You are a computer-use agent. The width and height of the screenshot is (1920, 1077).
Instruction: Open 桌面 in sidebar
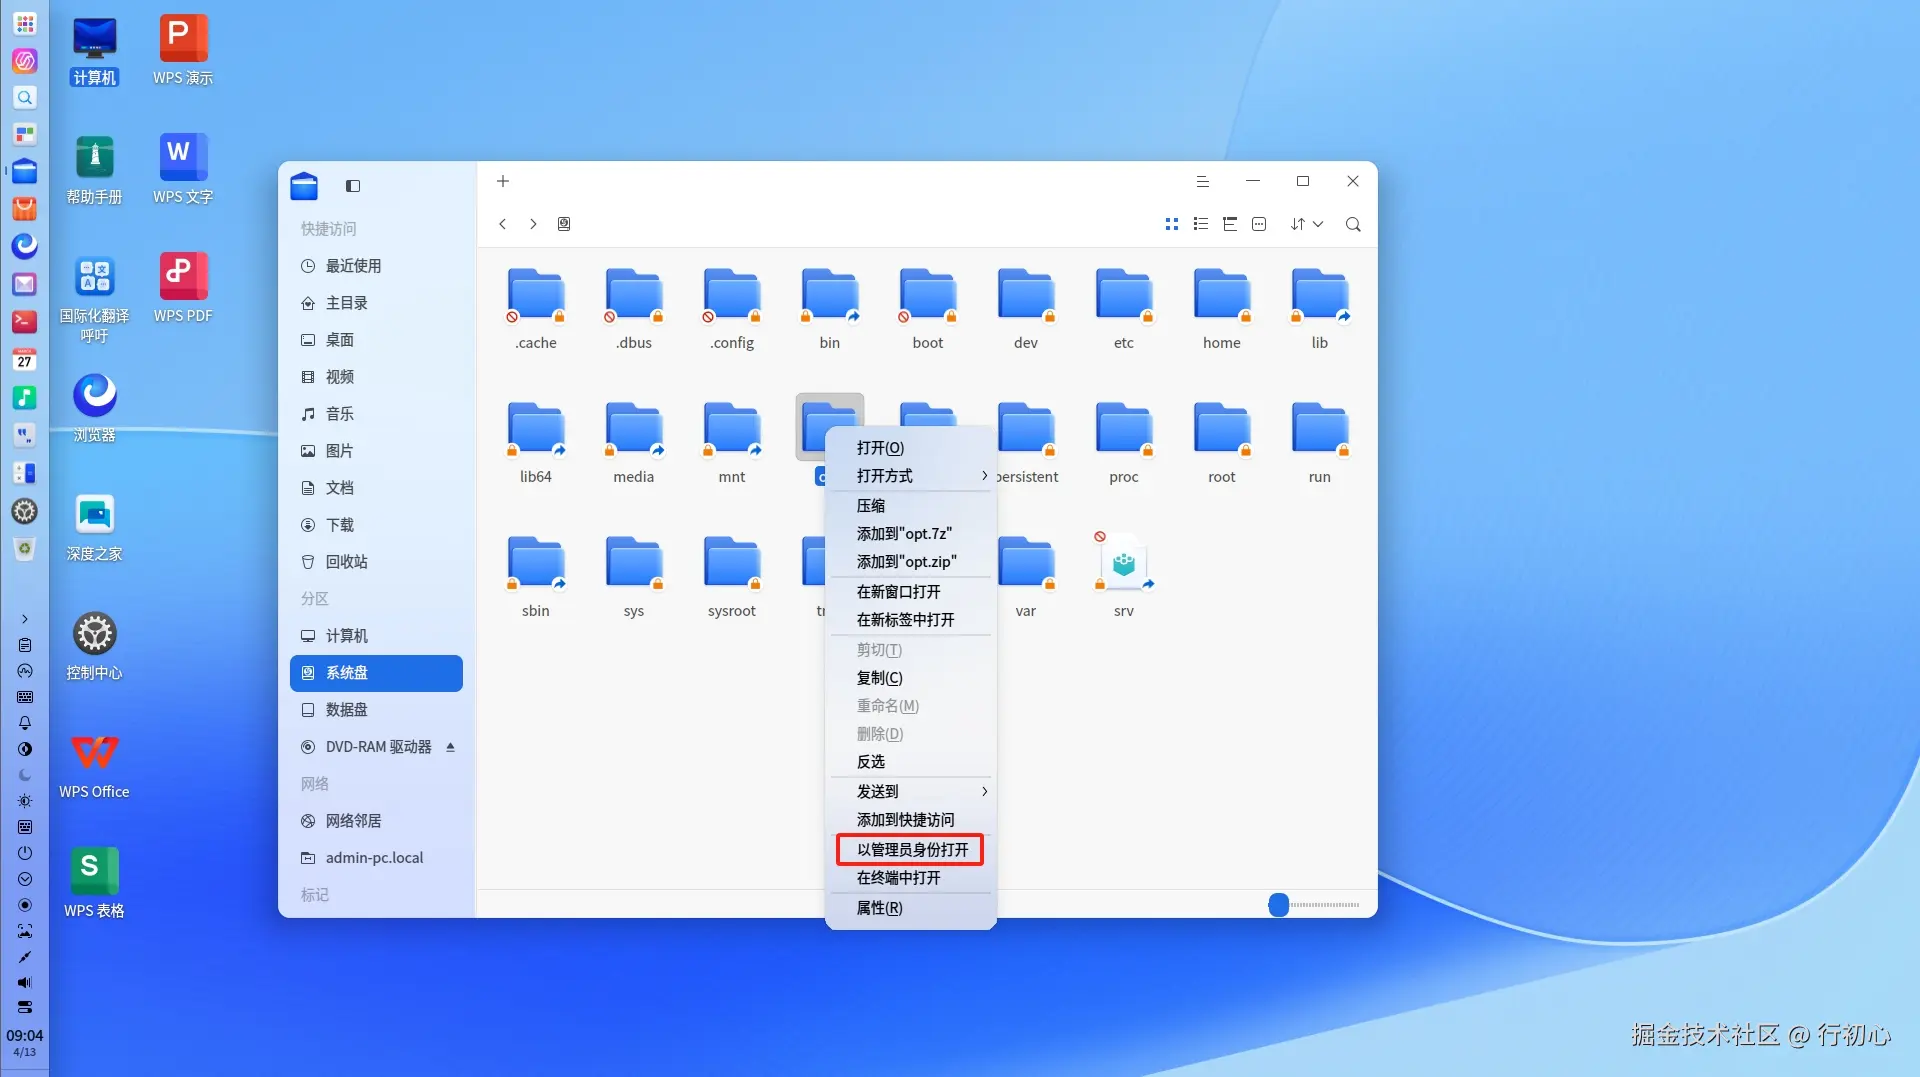[376, 340]
